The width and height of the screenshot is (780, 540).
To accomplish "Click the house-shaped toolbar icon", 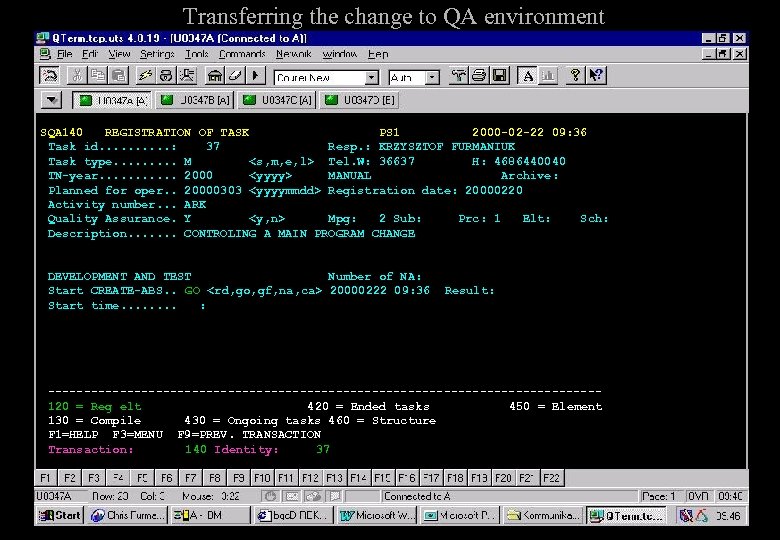I will click(x=214, y=76).
